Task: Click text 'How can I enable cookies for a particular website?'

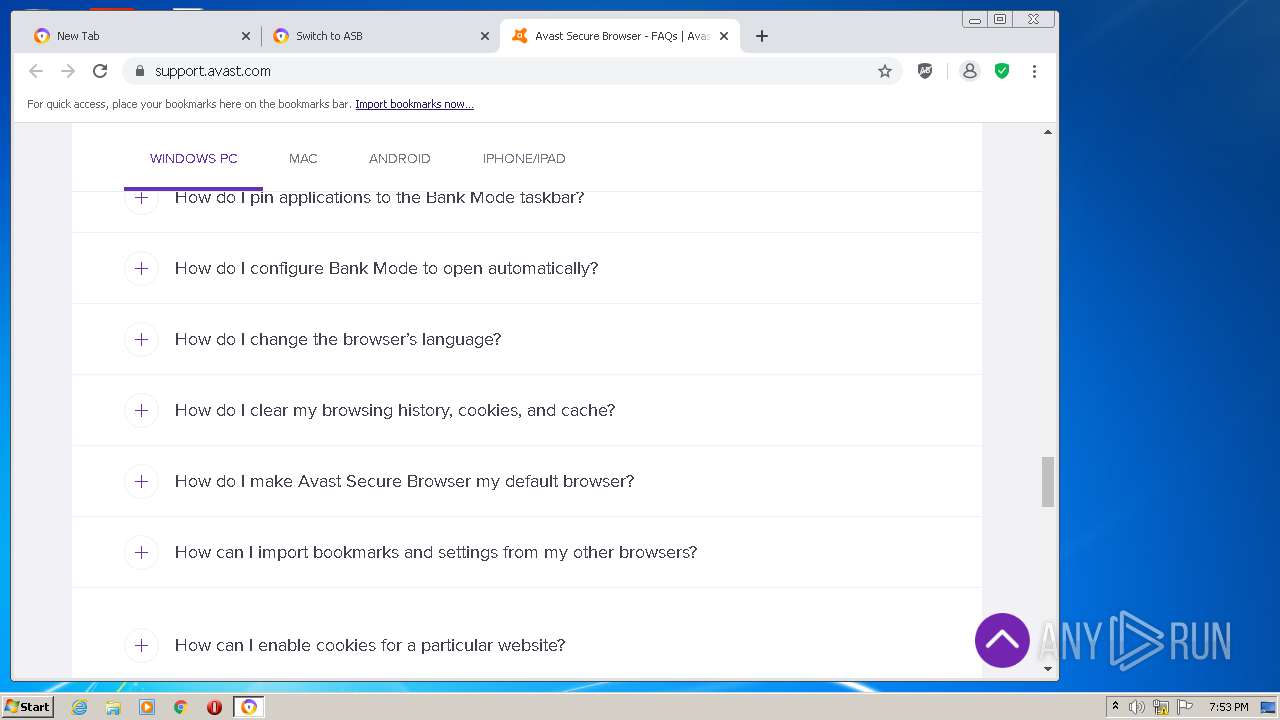Action: click(370, 645)
